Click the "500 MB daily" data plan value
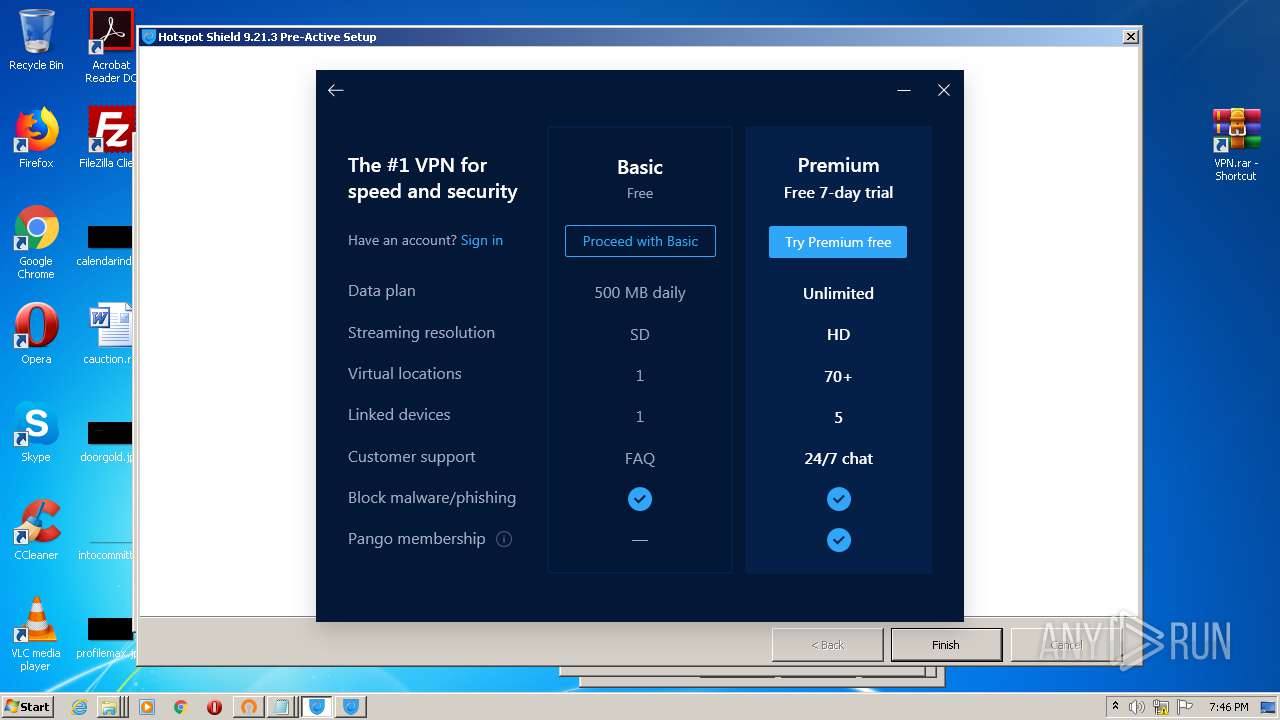Image resolution: width=1280 pixels, height=720 pixels. [x=640, y=293]
